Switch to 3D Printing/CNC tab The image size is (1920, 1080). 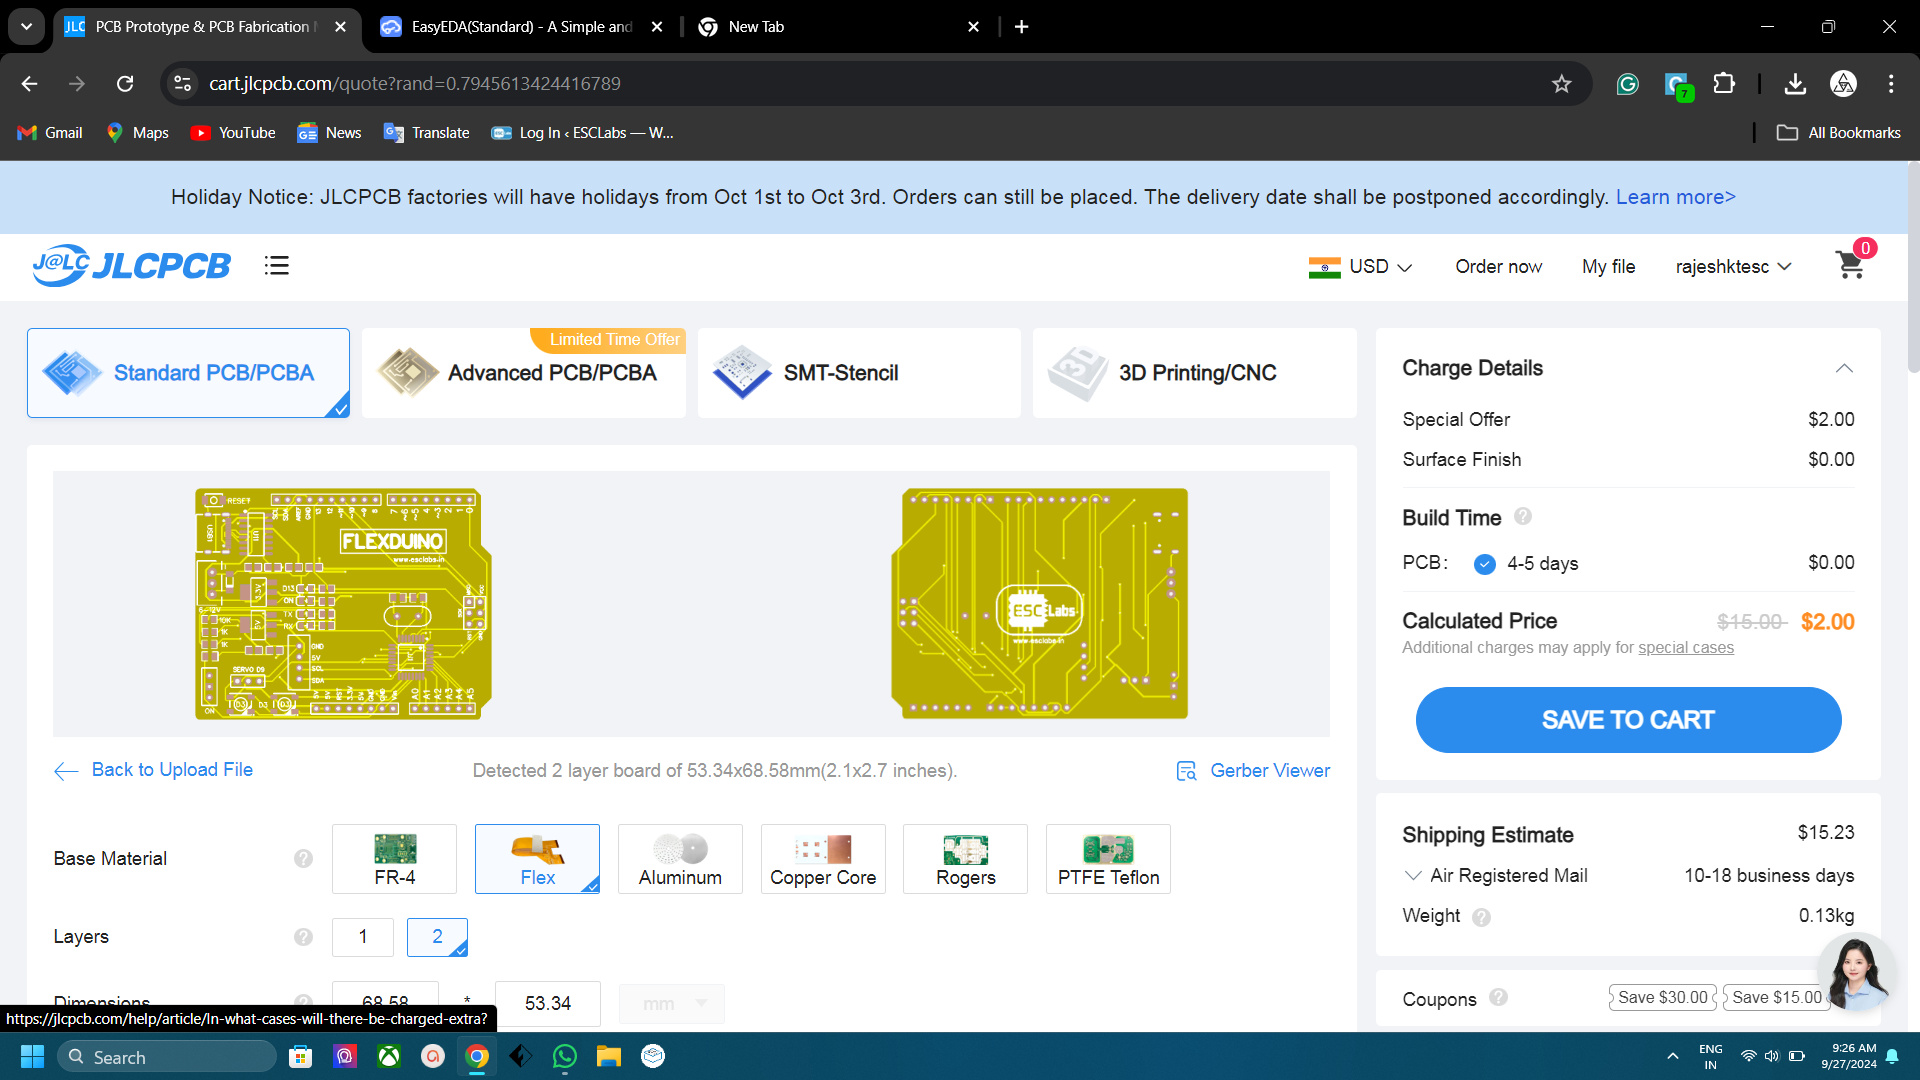1195,373
